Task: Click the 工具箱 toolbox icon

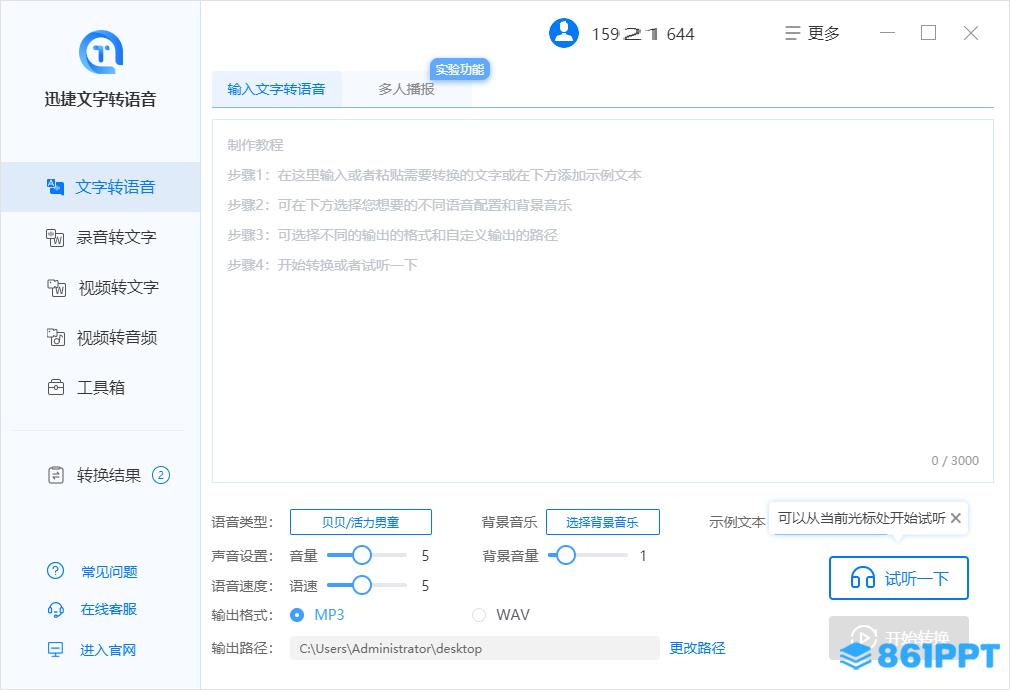Action: click(x=56, y=387)
